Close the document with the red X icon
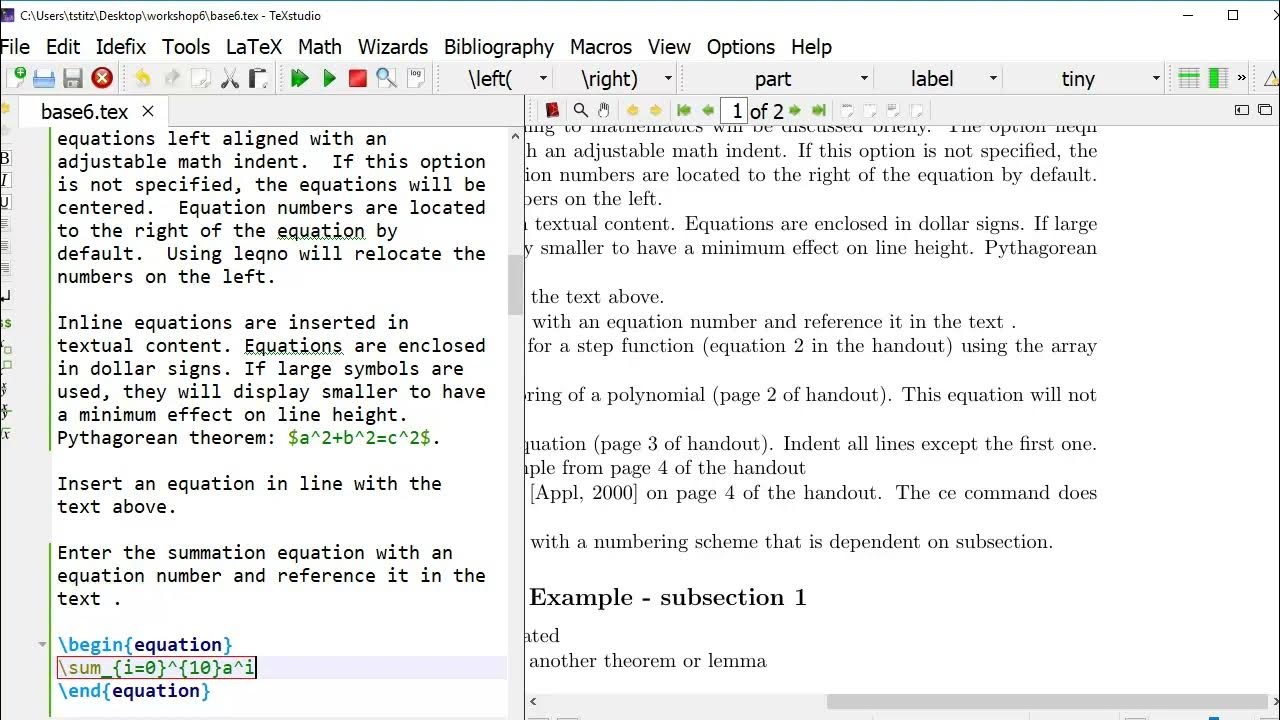 point(102,78)
